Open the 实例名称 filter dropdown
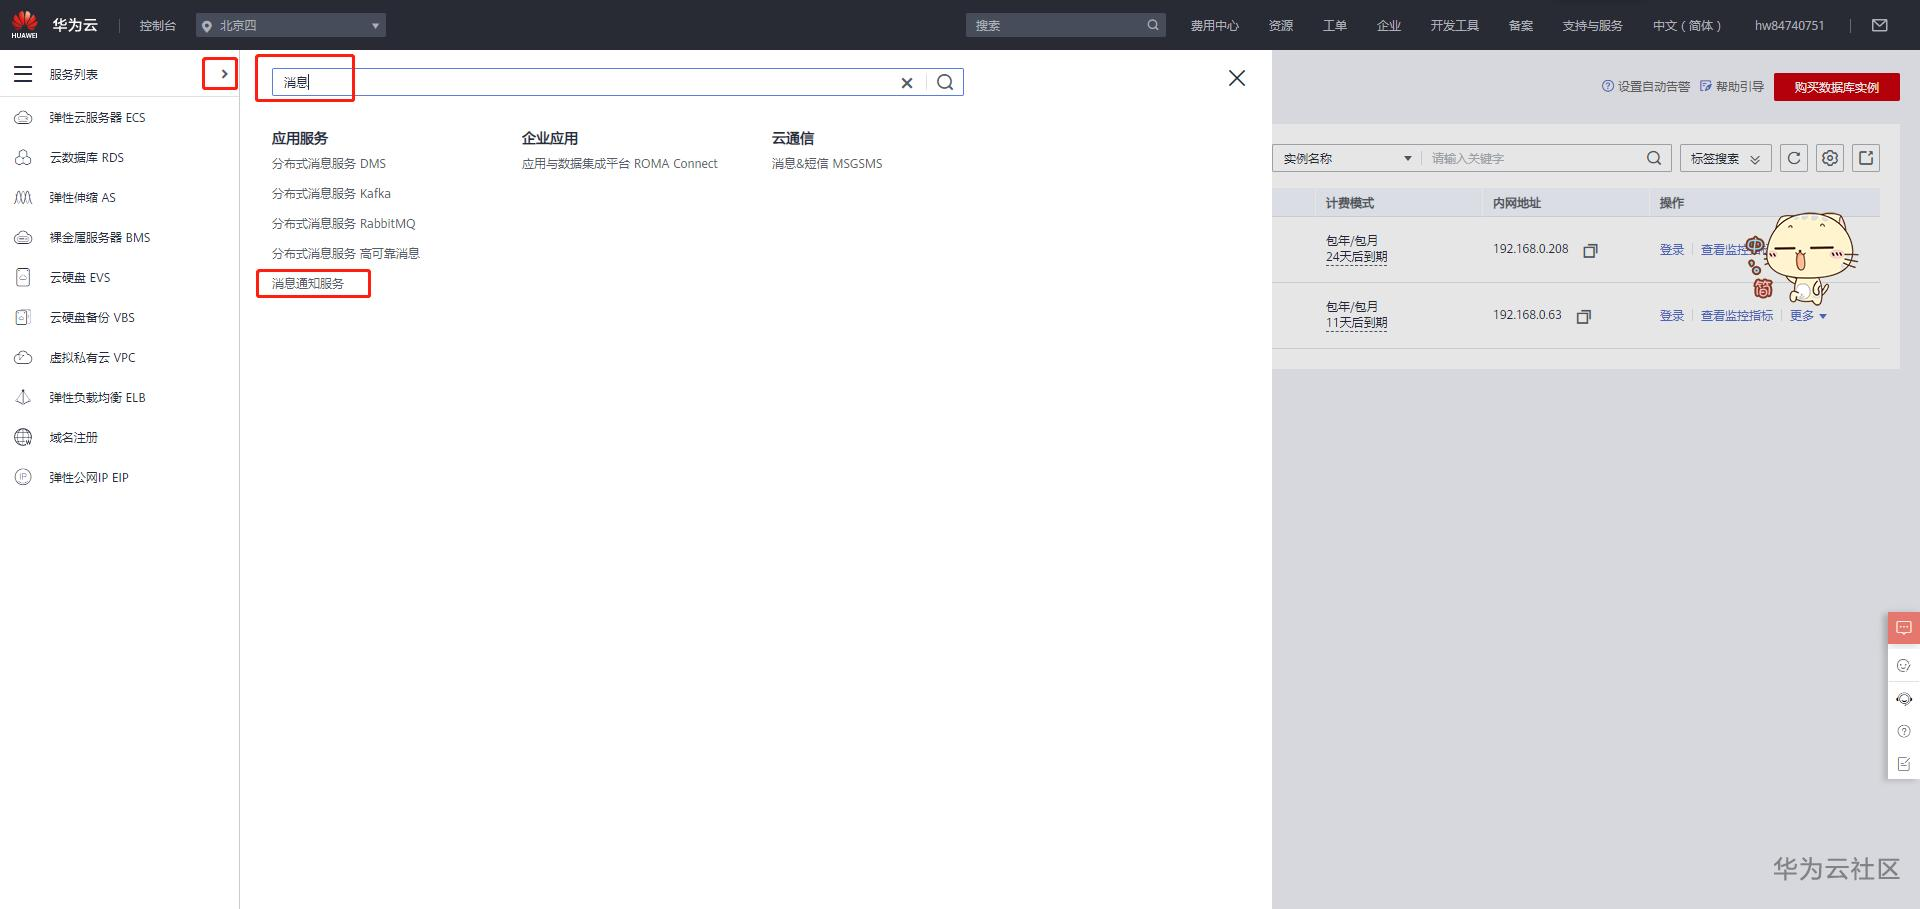 click(x=1347, y=158)
